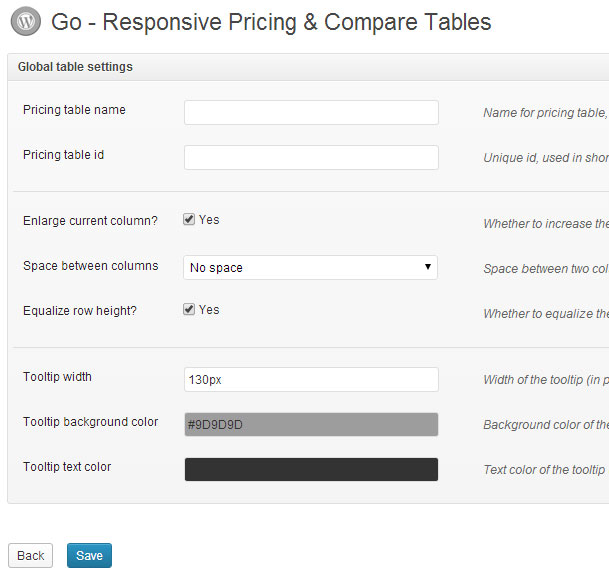Open Tooltip background color picker
This screenshot has height=575, width=609.
tap(311, 424)
